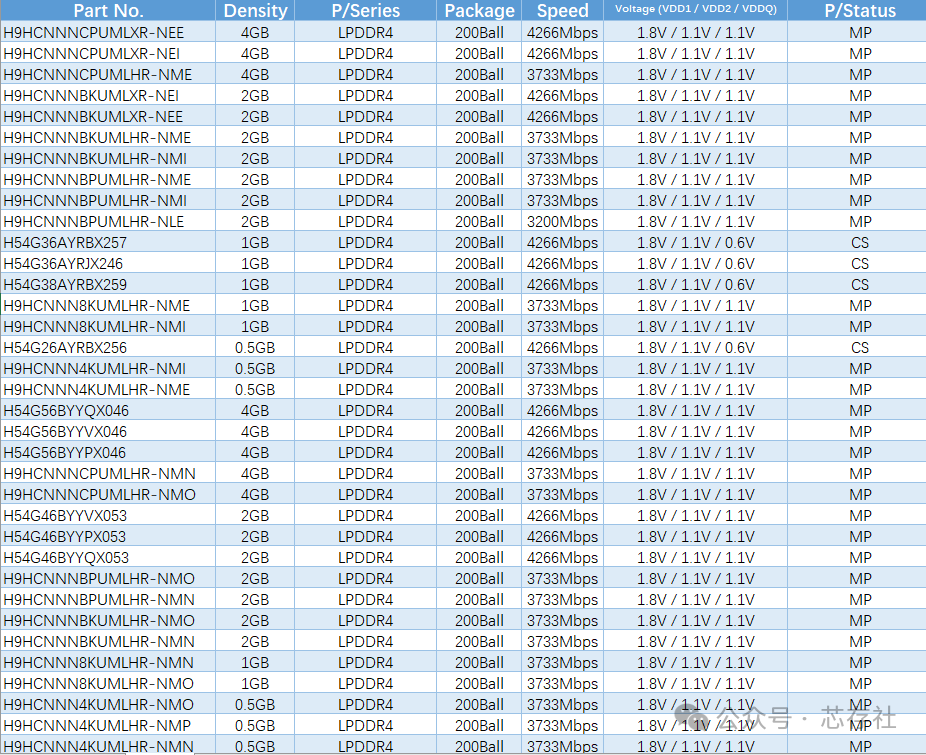926x755 pixels.
Task: Click cell H9HCNNNBKUMLHR-NME
Action: (108, 138)
